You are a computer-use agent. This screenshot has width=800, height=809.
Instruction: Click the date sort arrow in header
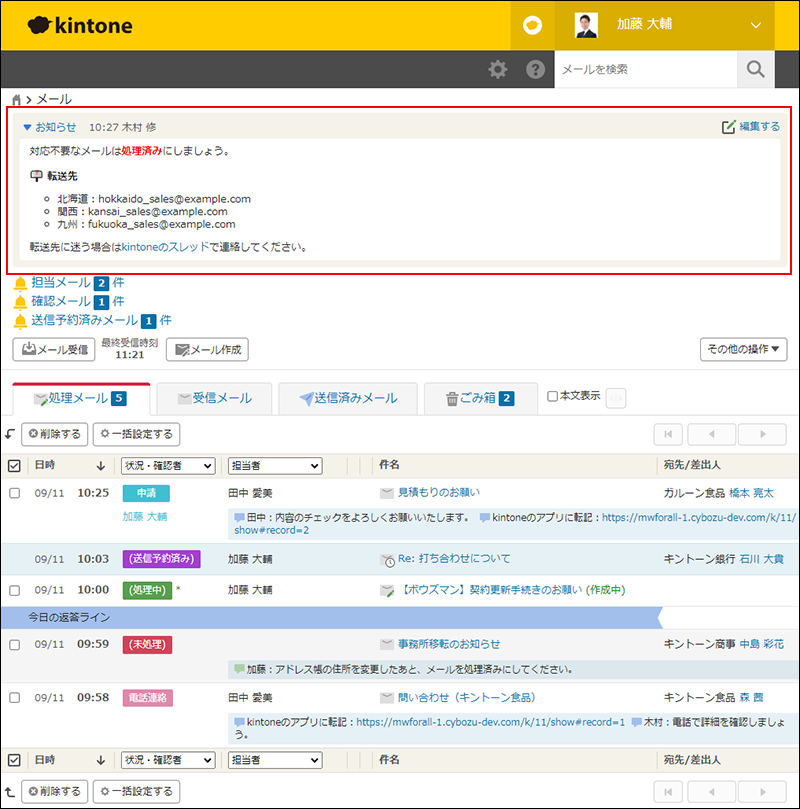[x=100, y=465]
